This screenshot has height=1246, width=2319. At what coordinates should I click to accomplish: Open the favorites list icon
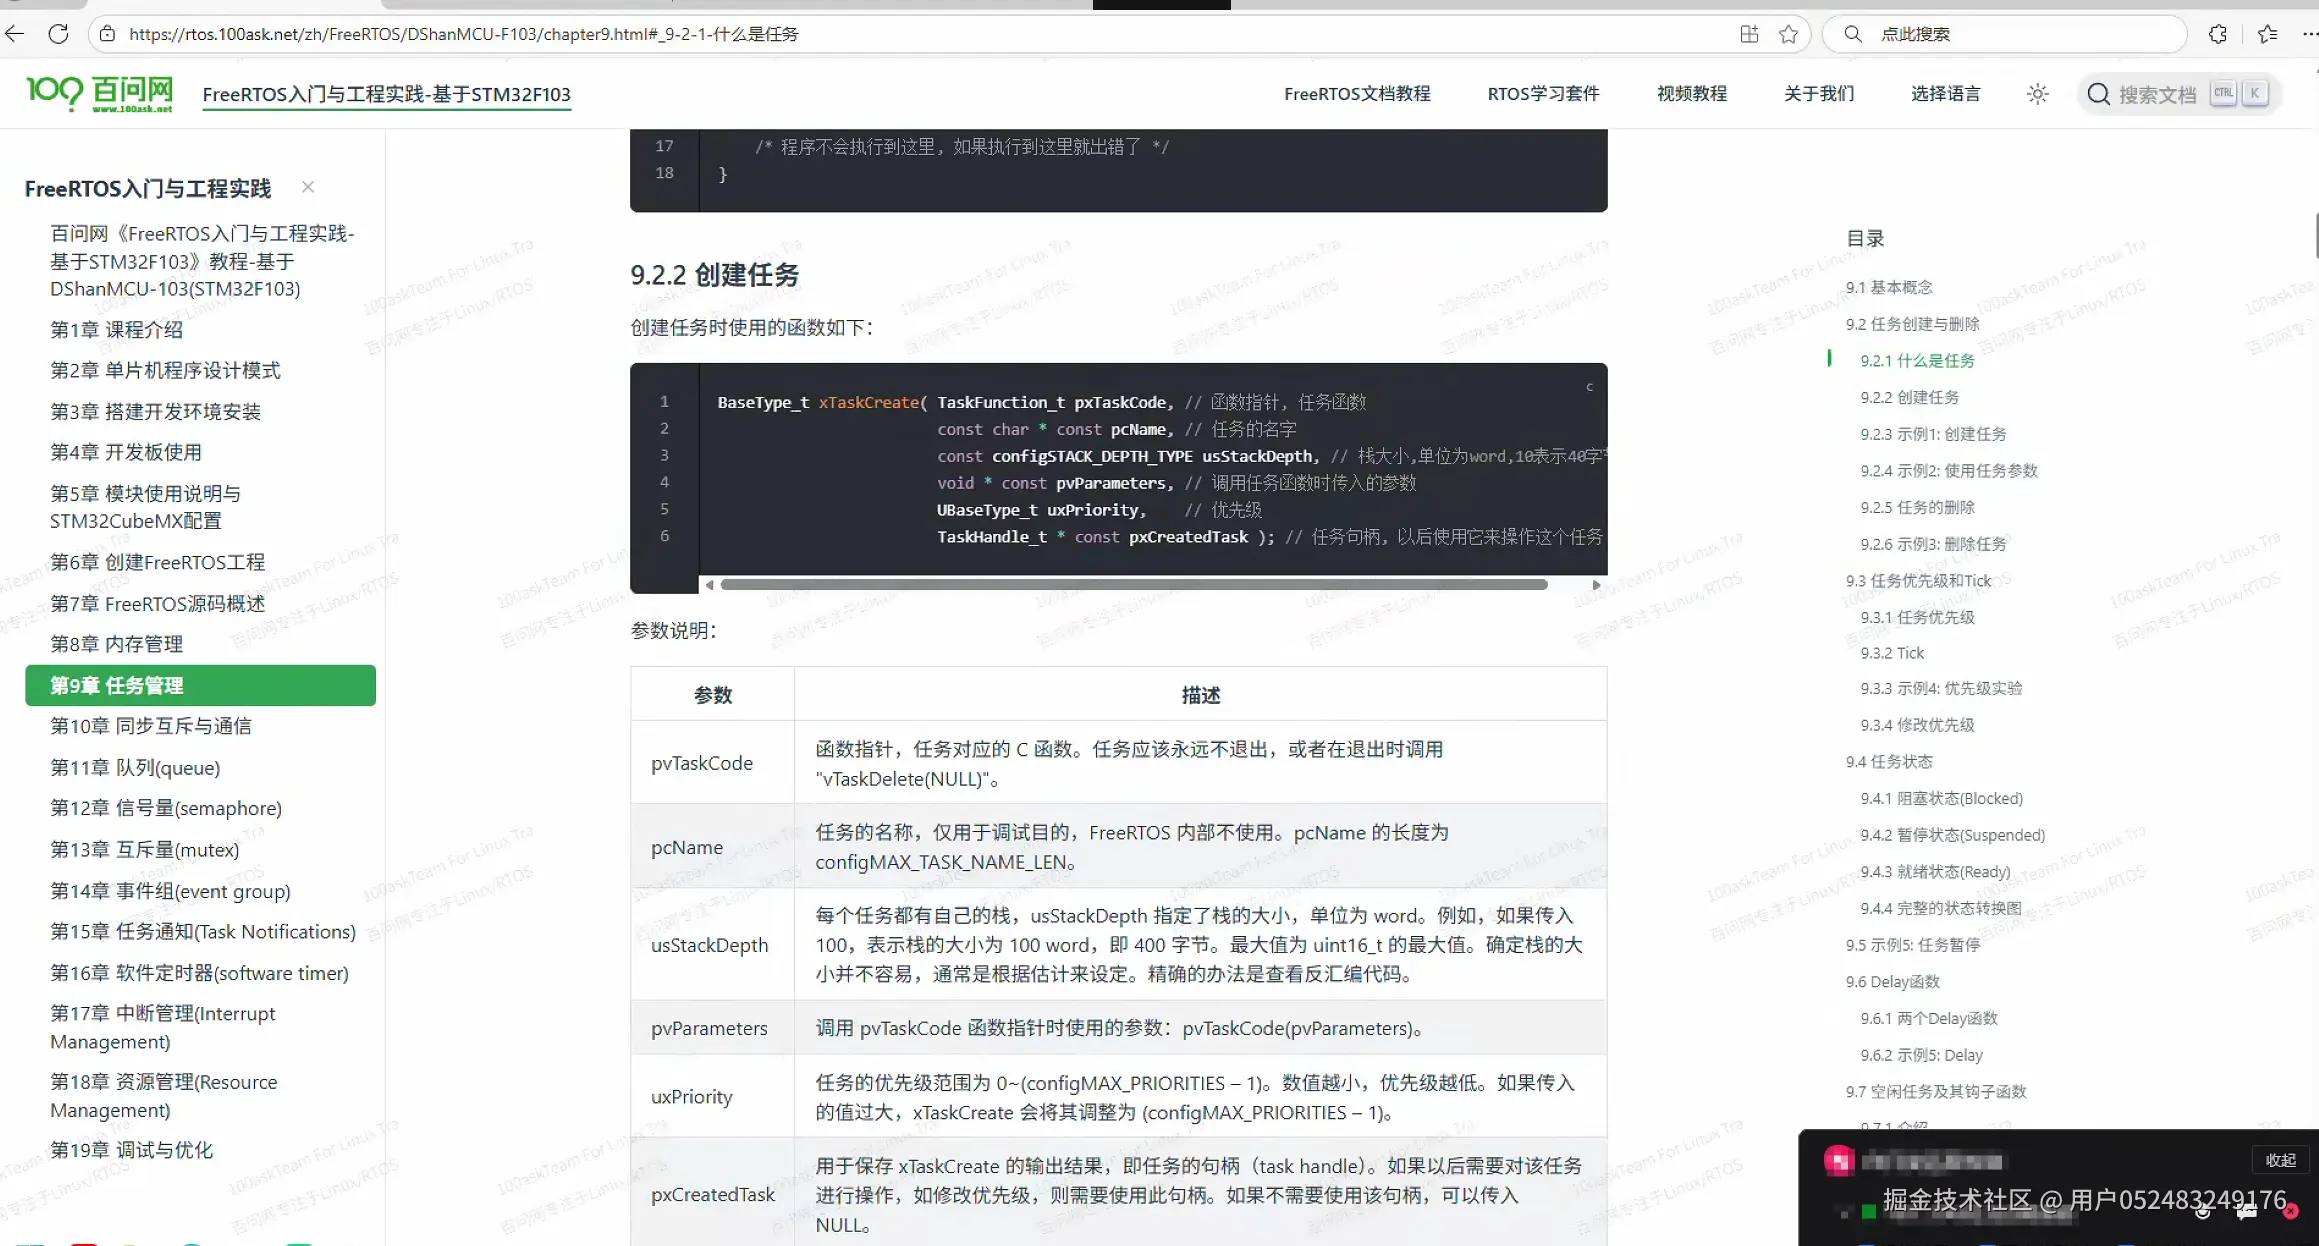(x=2267, y=34)
